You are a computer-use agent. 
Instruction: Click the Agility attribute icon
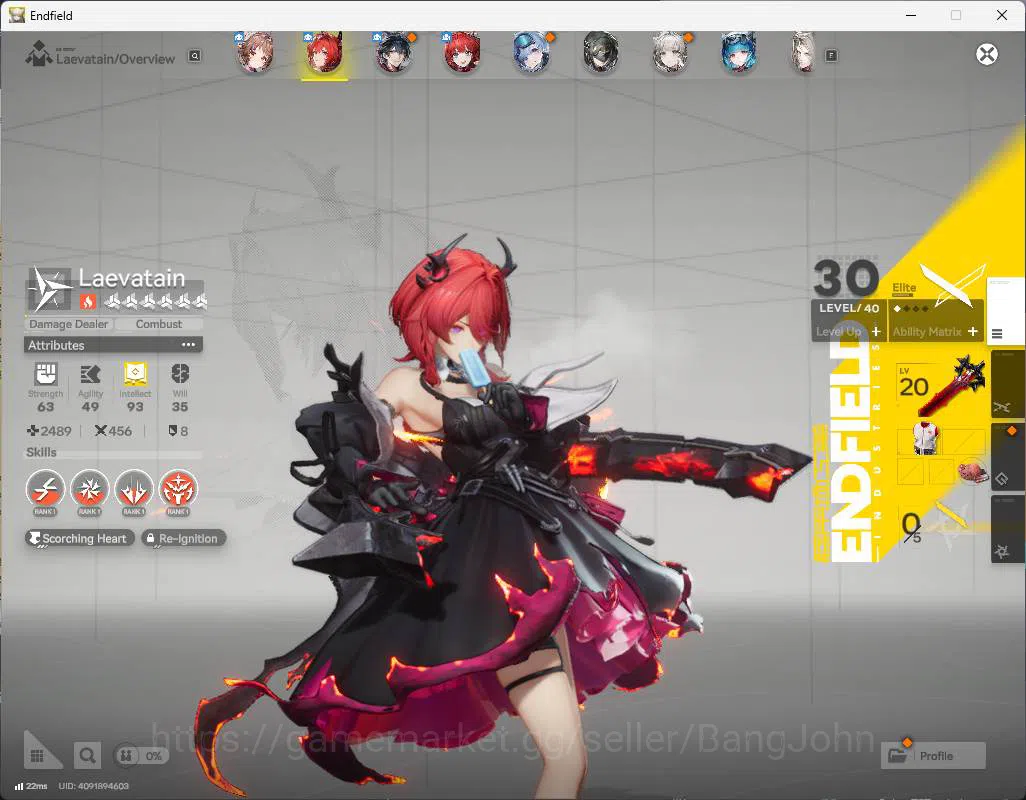pyautogui.click(x=90, y=374)
